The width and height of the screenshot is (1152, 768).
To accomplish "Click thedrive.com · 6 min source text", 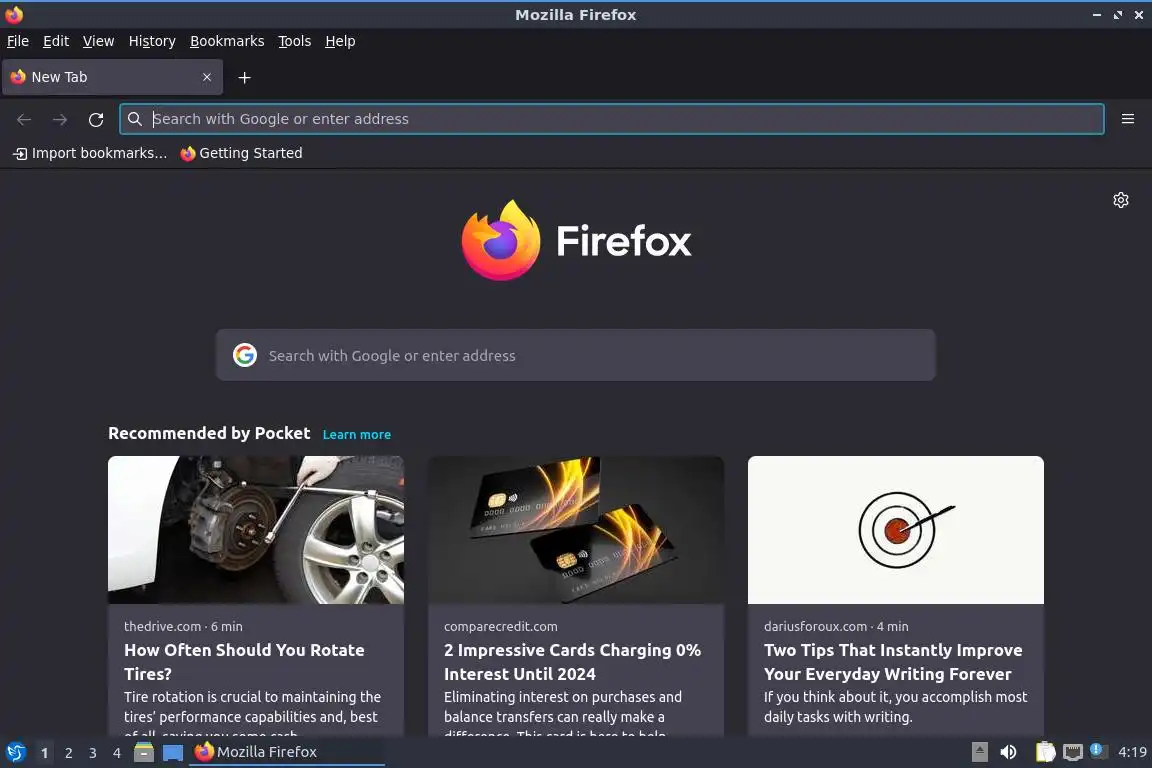I will pos(183,626).
